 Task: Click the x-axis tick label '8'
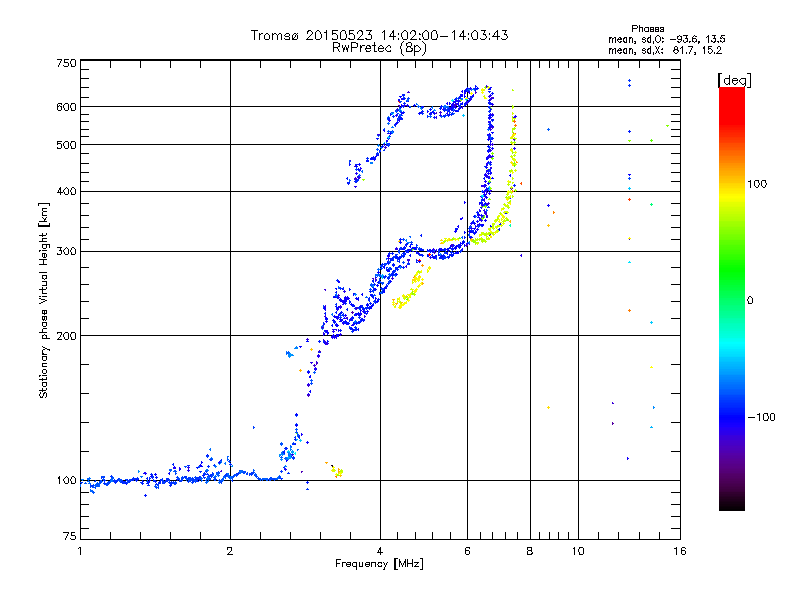pos(530,551)
